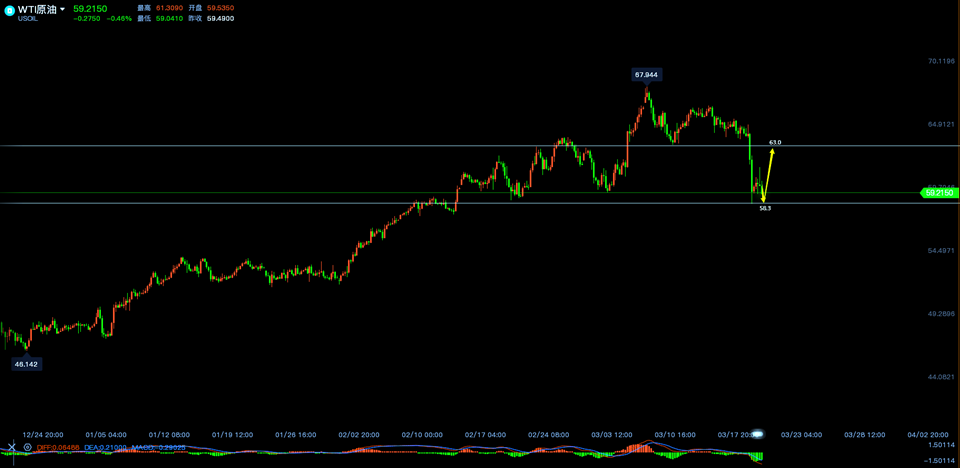Click the price change value -0.2750
960x468 pixels.
[86, 18]
